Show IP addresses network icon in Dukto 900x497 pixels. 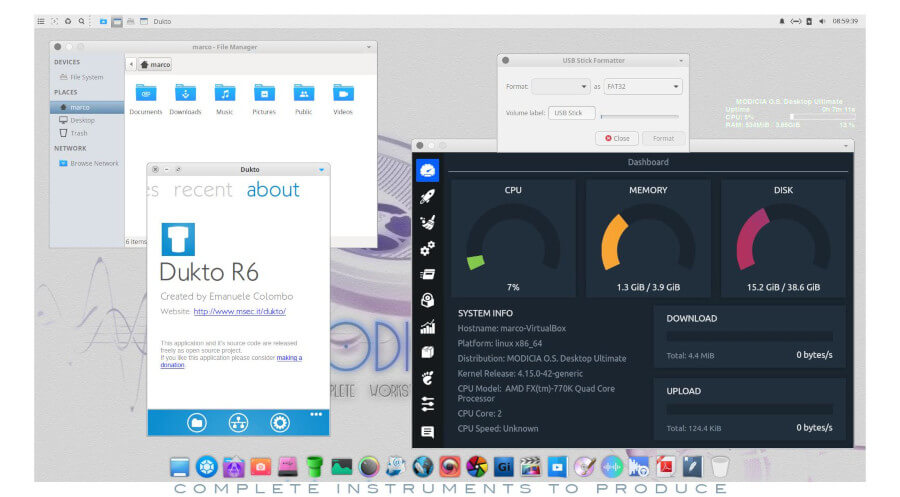pos(238,423)
